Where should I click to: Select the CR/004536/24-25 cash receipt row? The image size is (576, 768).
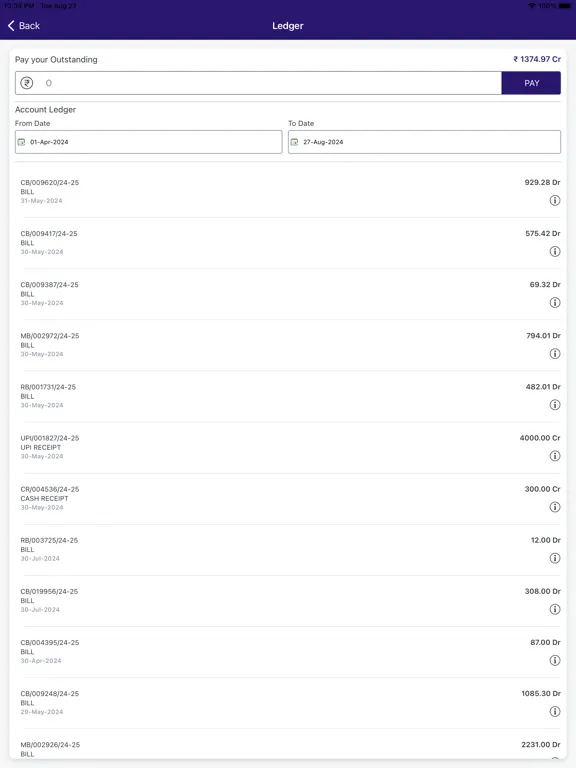pyautogui.click(x=290, y=498)
